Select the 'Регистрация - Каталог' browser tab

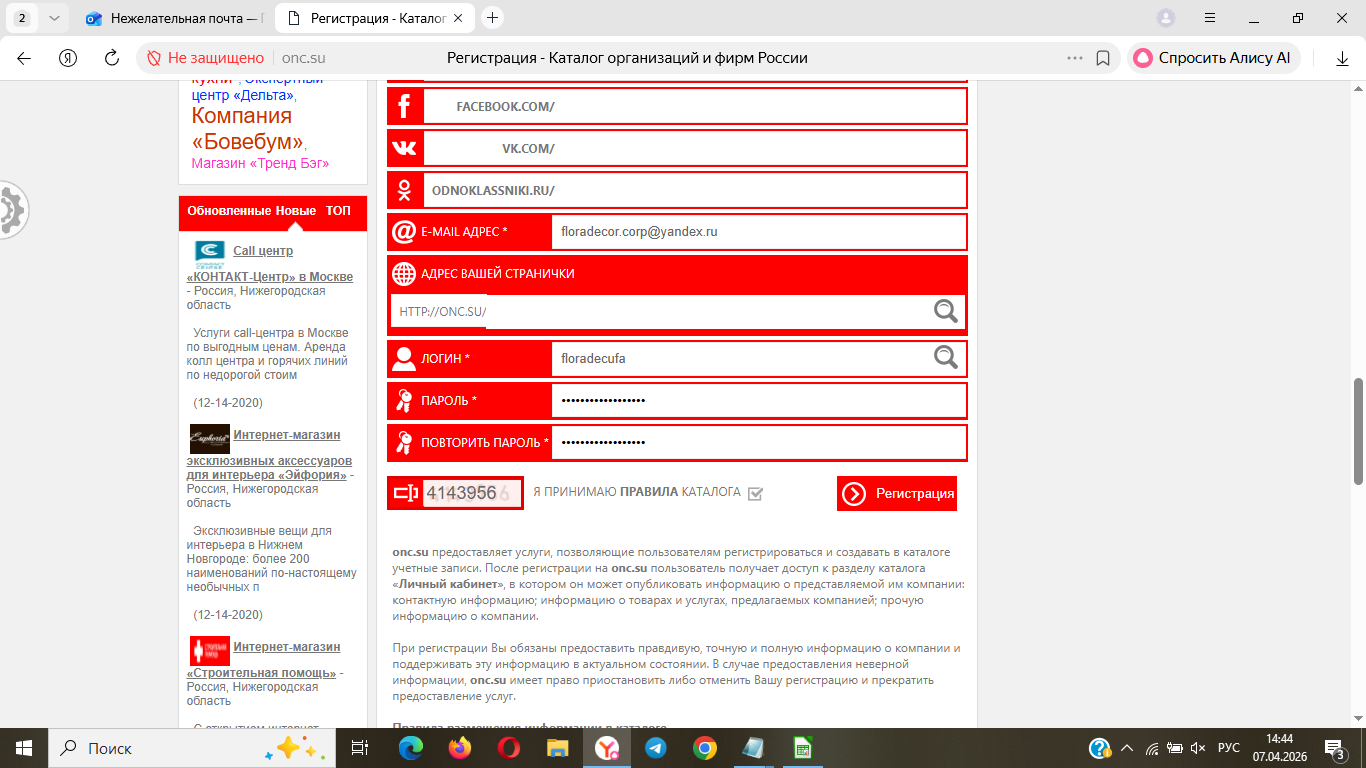pos(376,18)
